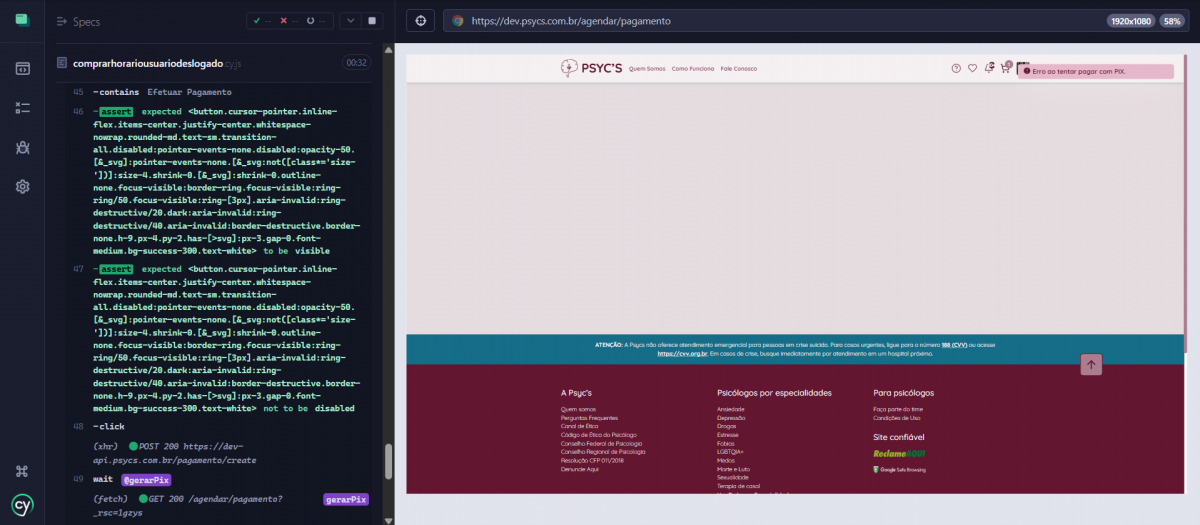Expand the Specs panel toggle

(x=62, y=21)
